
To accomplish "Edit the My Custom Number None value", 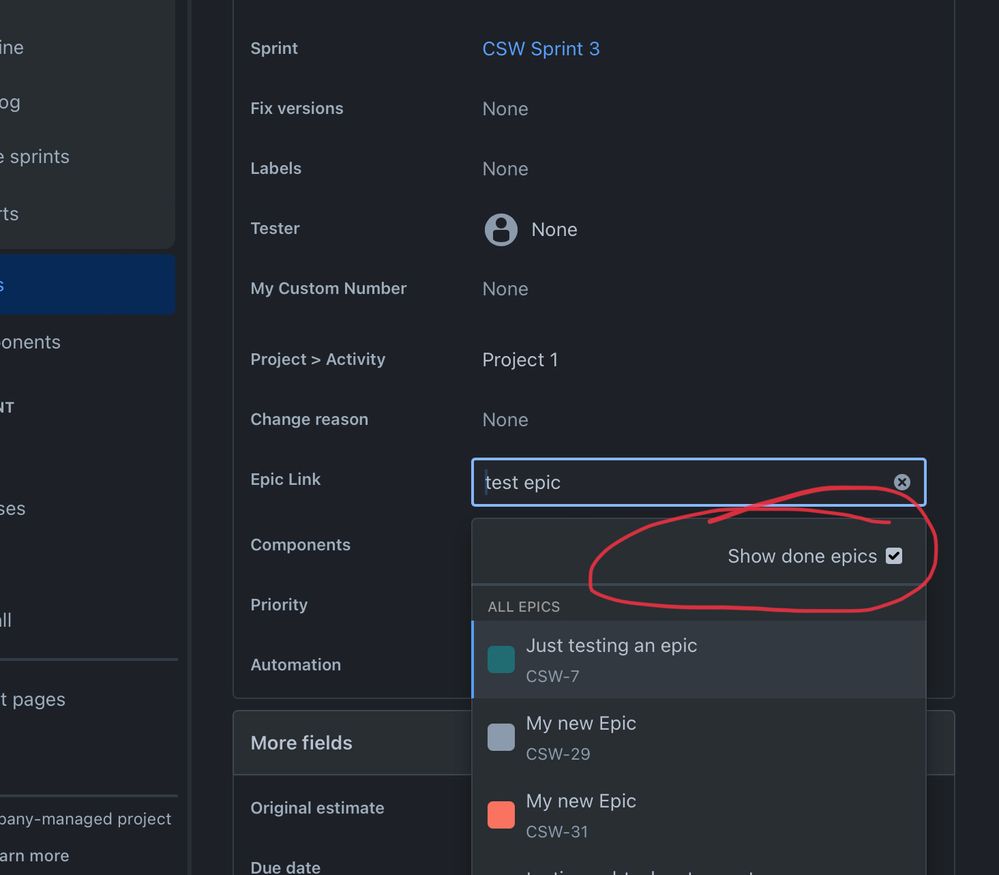I will click(505, 289).
